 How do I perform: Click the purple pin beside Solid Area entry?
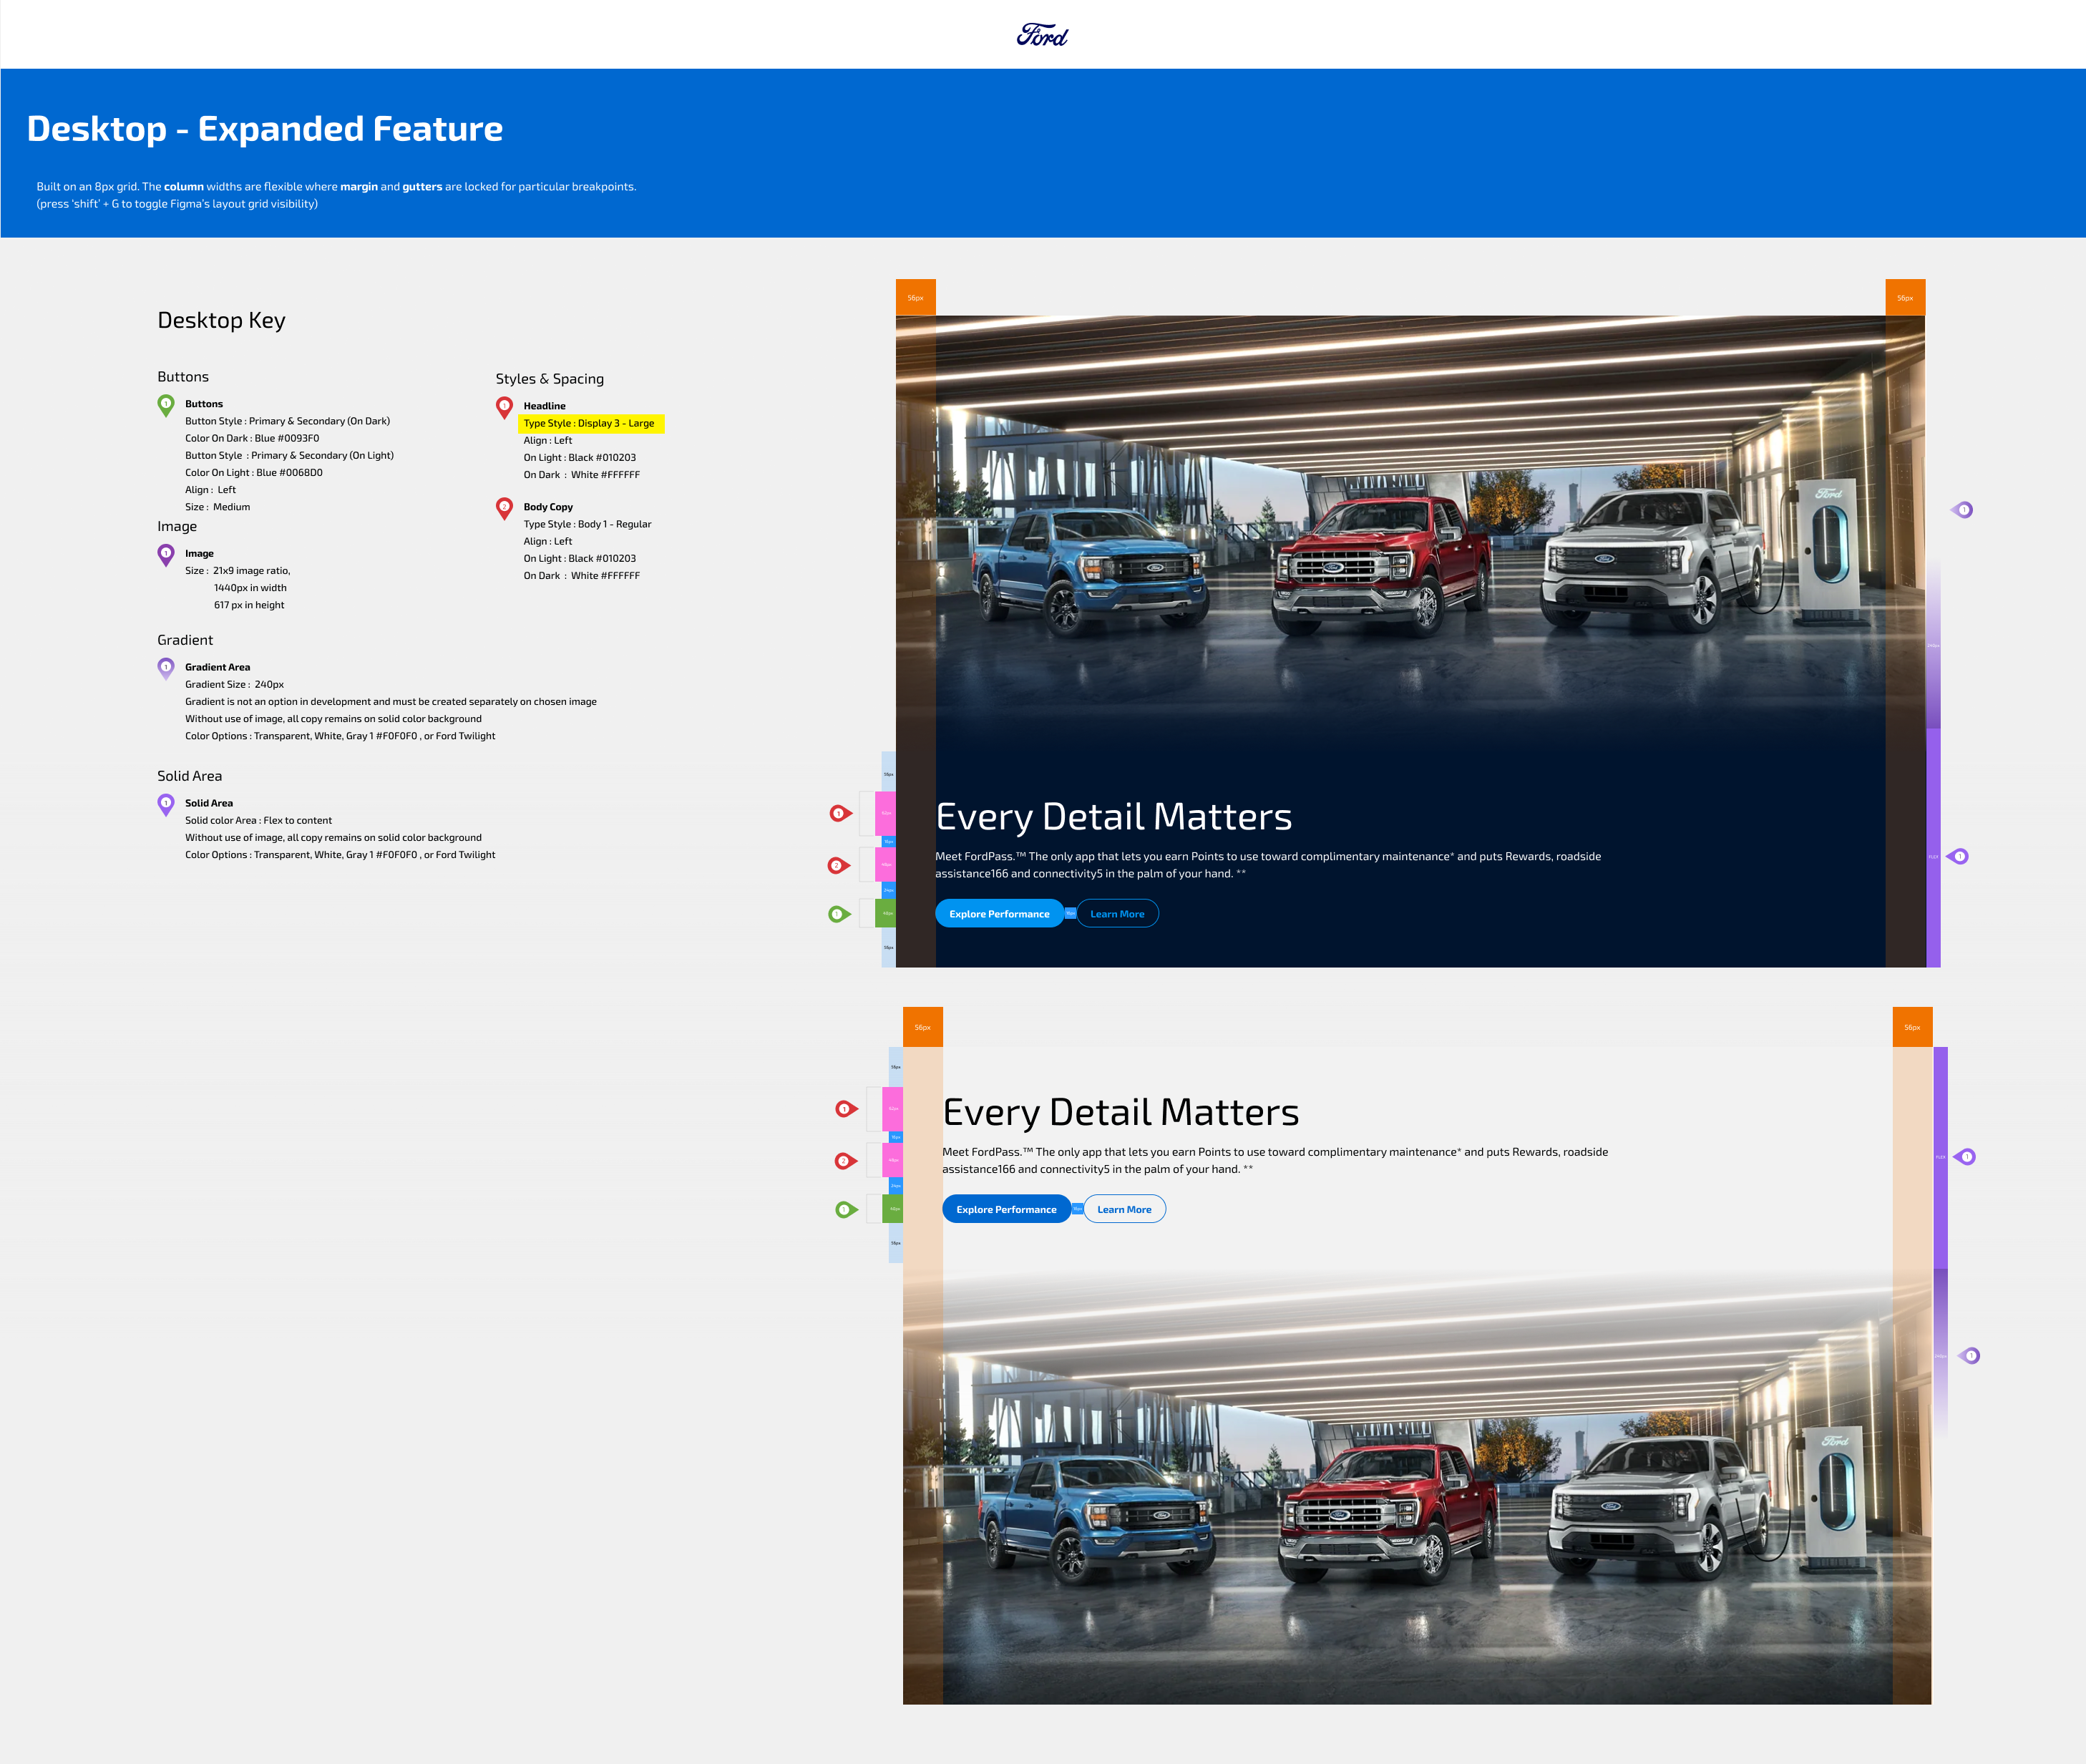click(166, 804)
